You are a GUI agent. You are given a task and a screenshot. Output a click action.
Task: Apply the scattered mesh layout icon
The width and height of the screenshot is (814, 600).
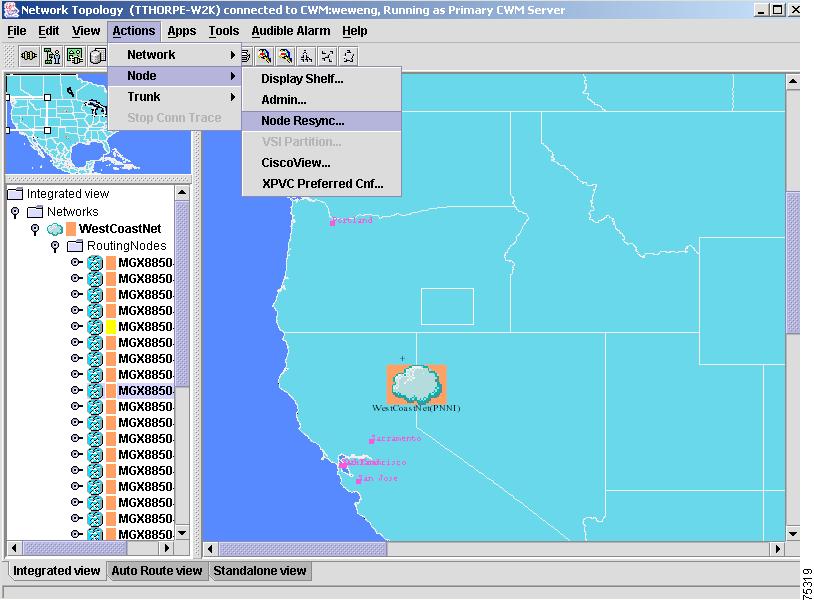[x=328, y=56]
